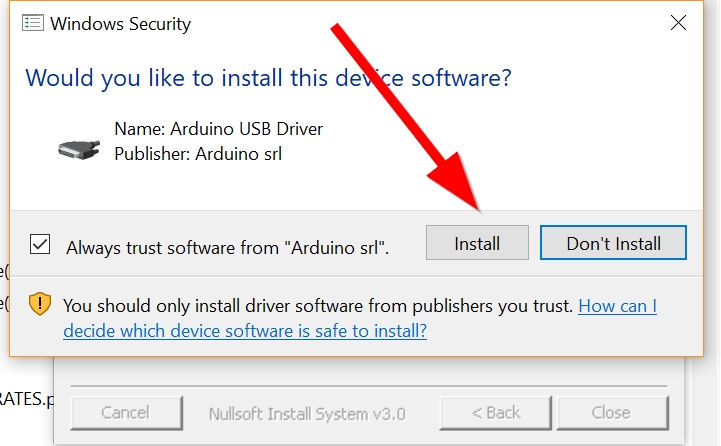Click the yellow warning shield icon

[40, 305]
